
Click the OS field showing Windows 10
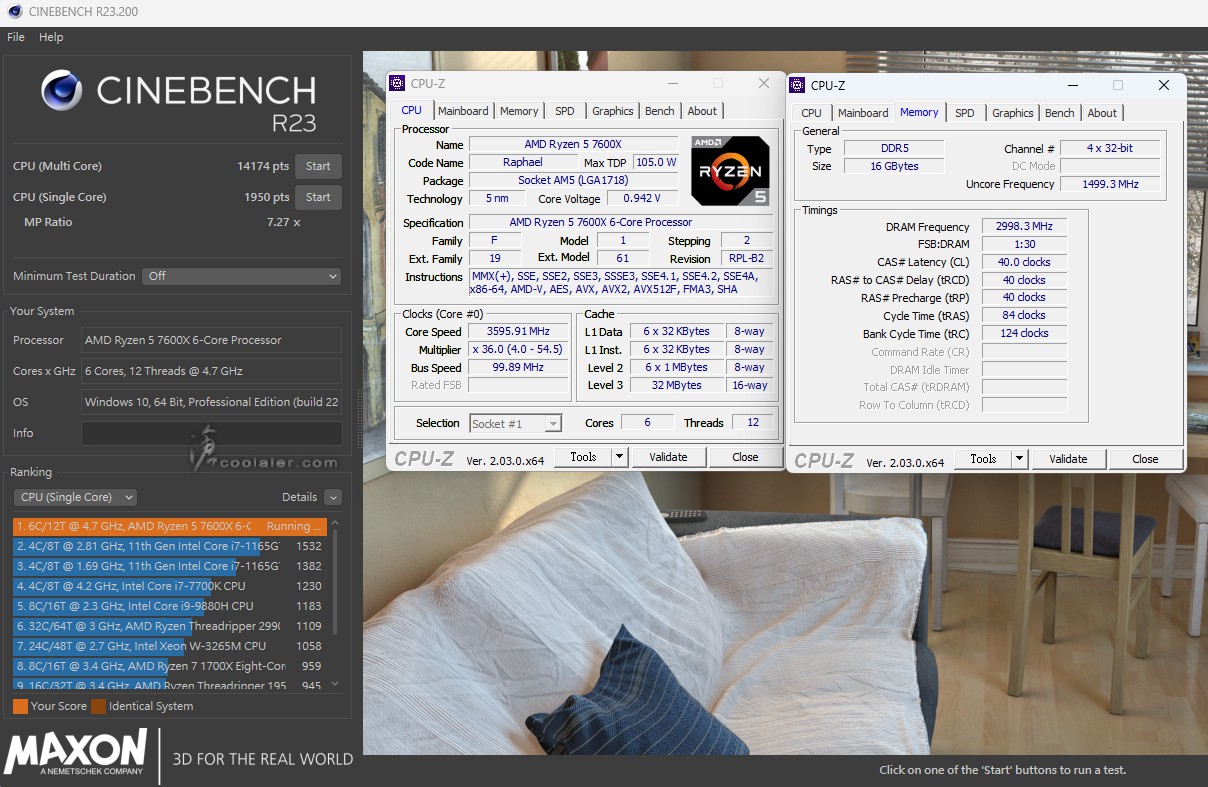click(212, 402)
